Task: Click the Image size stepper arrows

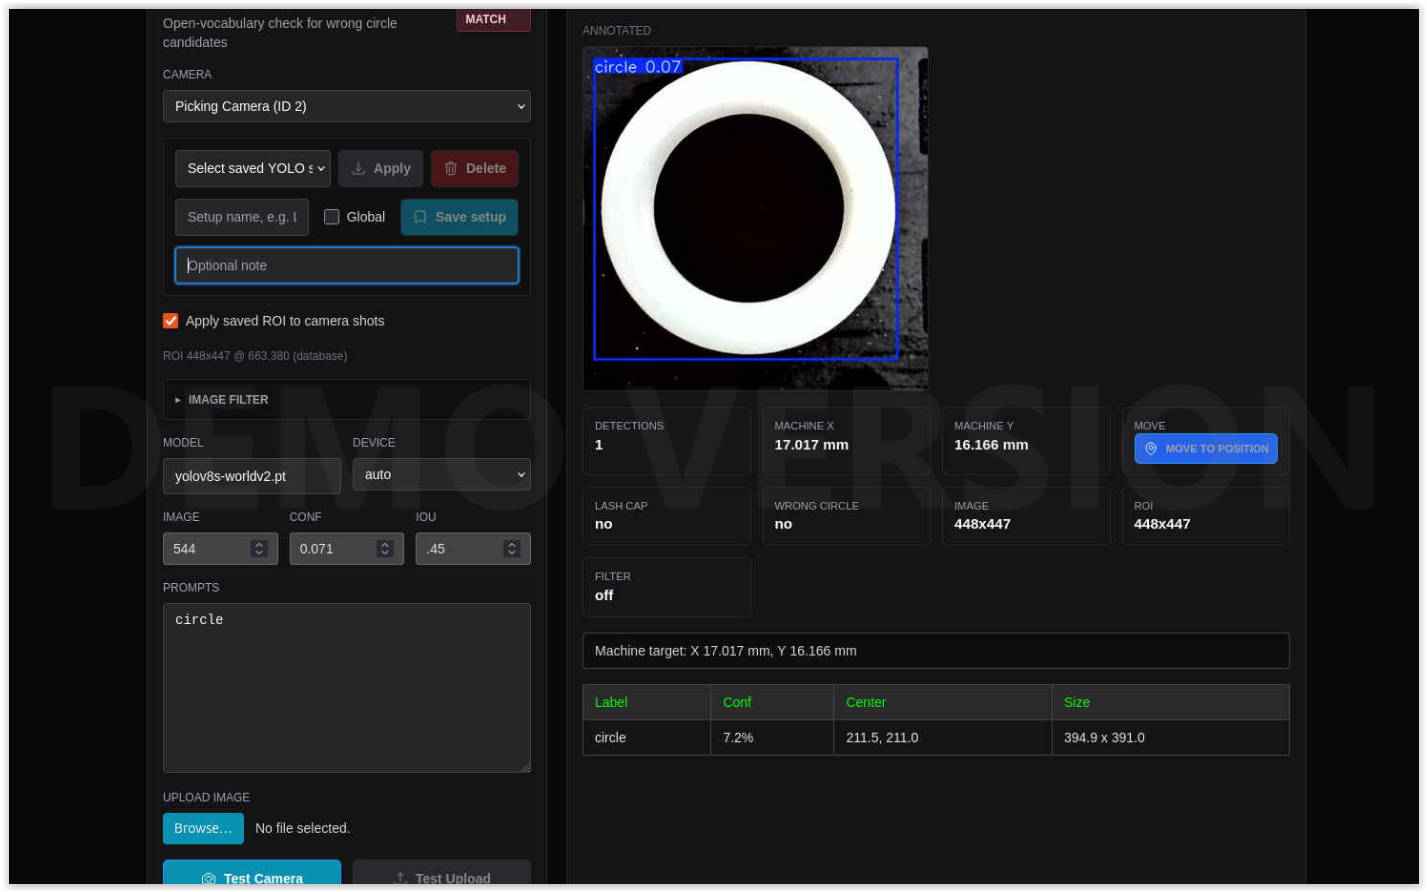Action: pyautogui.click(x=259, y=548)
